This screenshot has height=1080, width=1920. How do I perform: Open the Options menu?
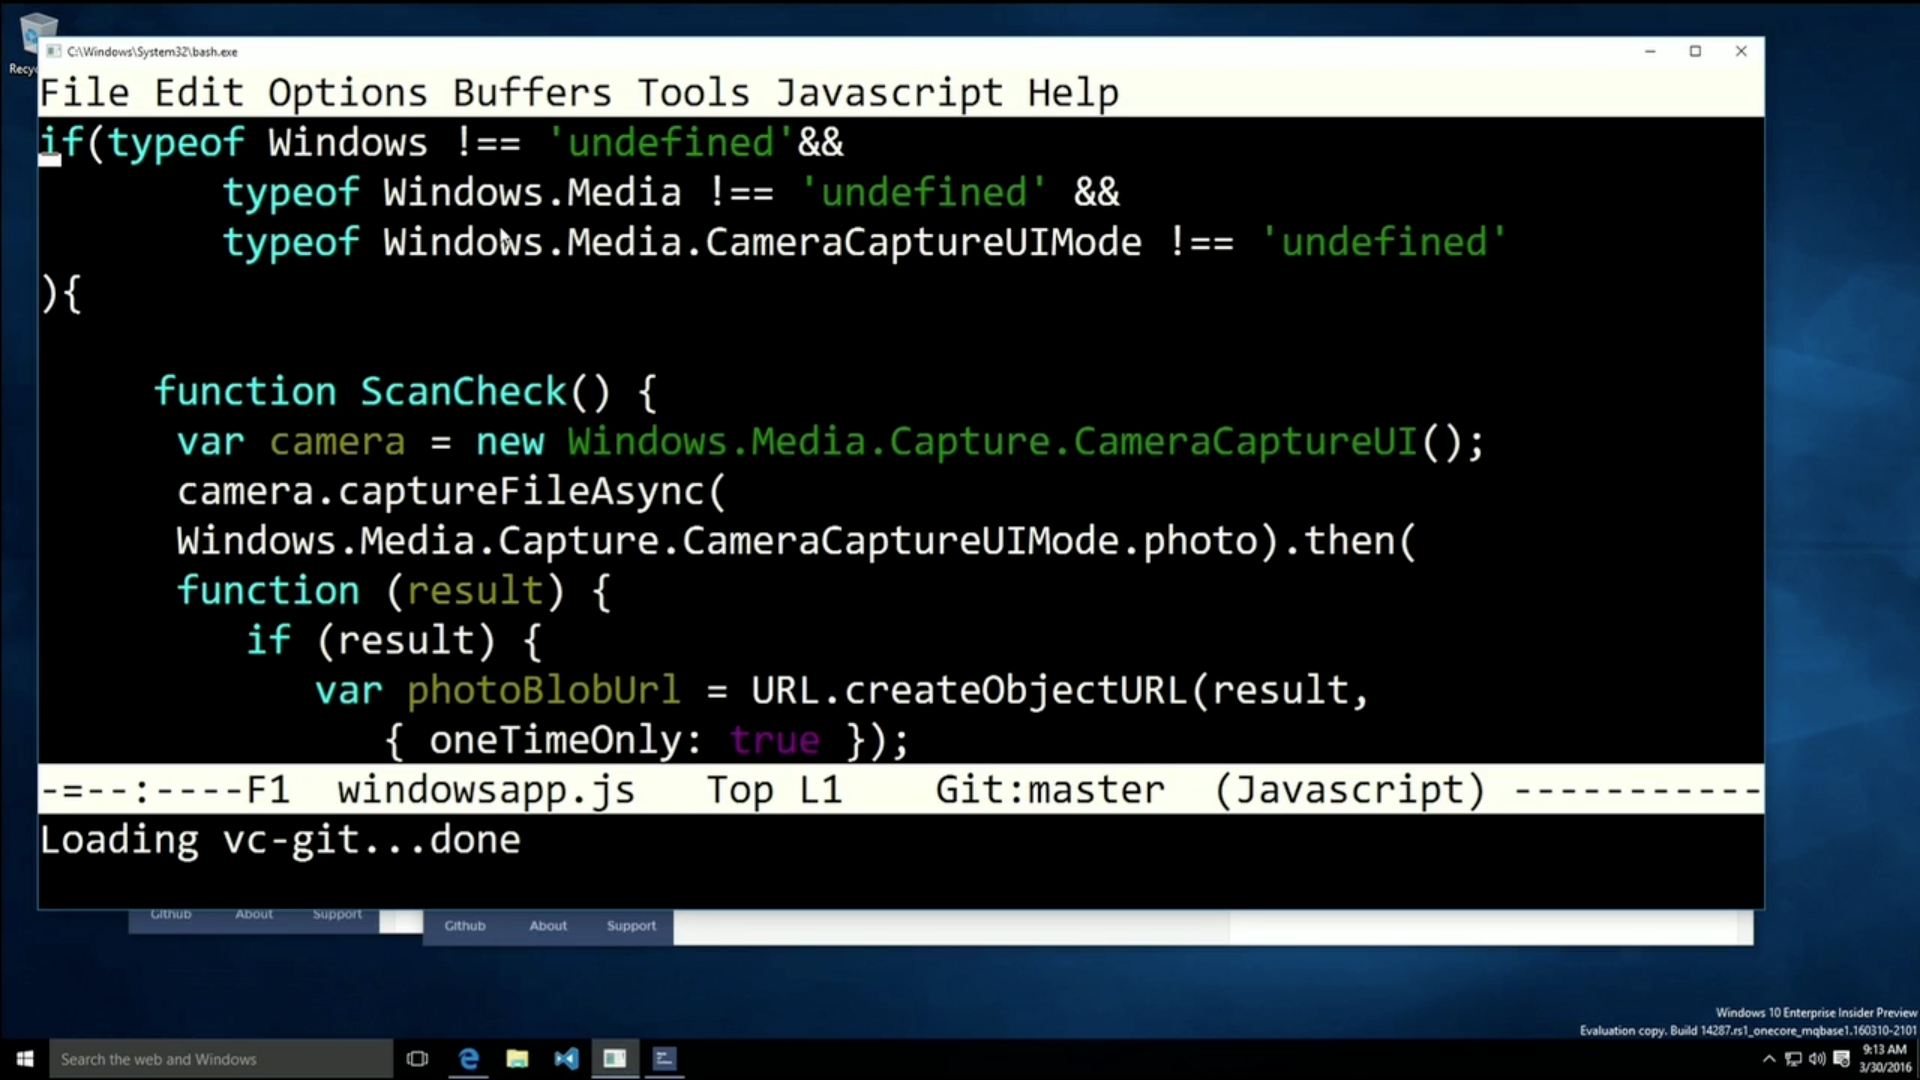tap(347, 93)
